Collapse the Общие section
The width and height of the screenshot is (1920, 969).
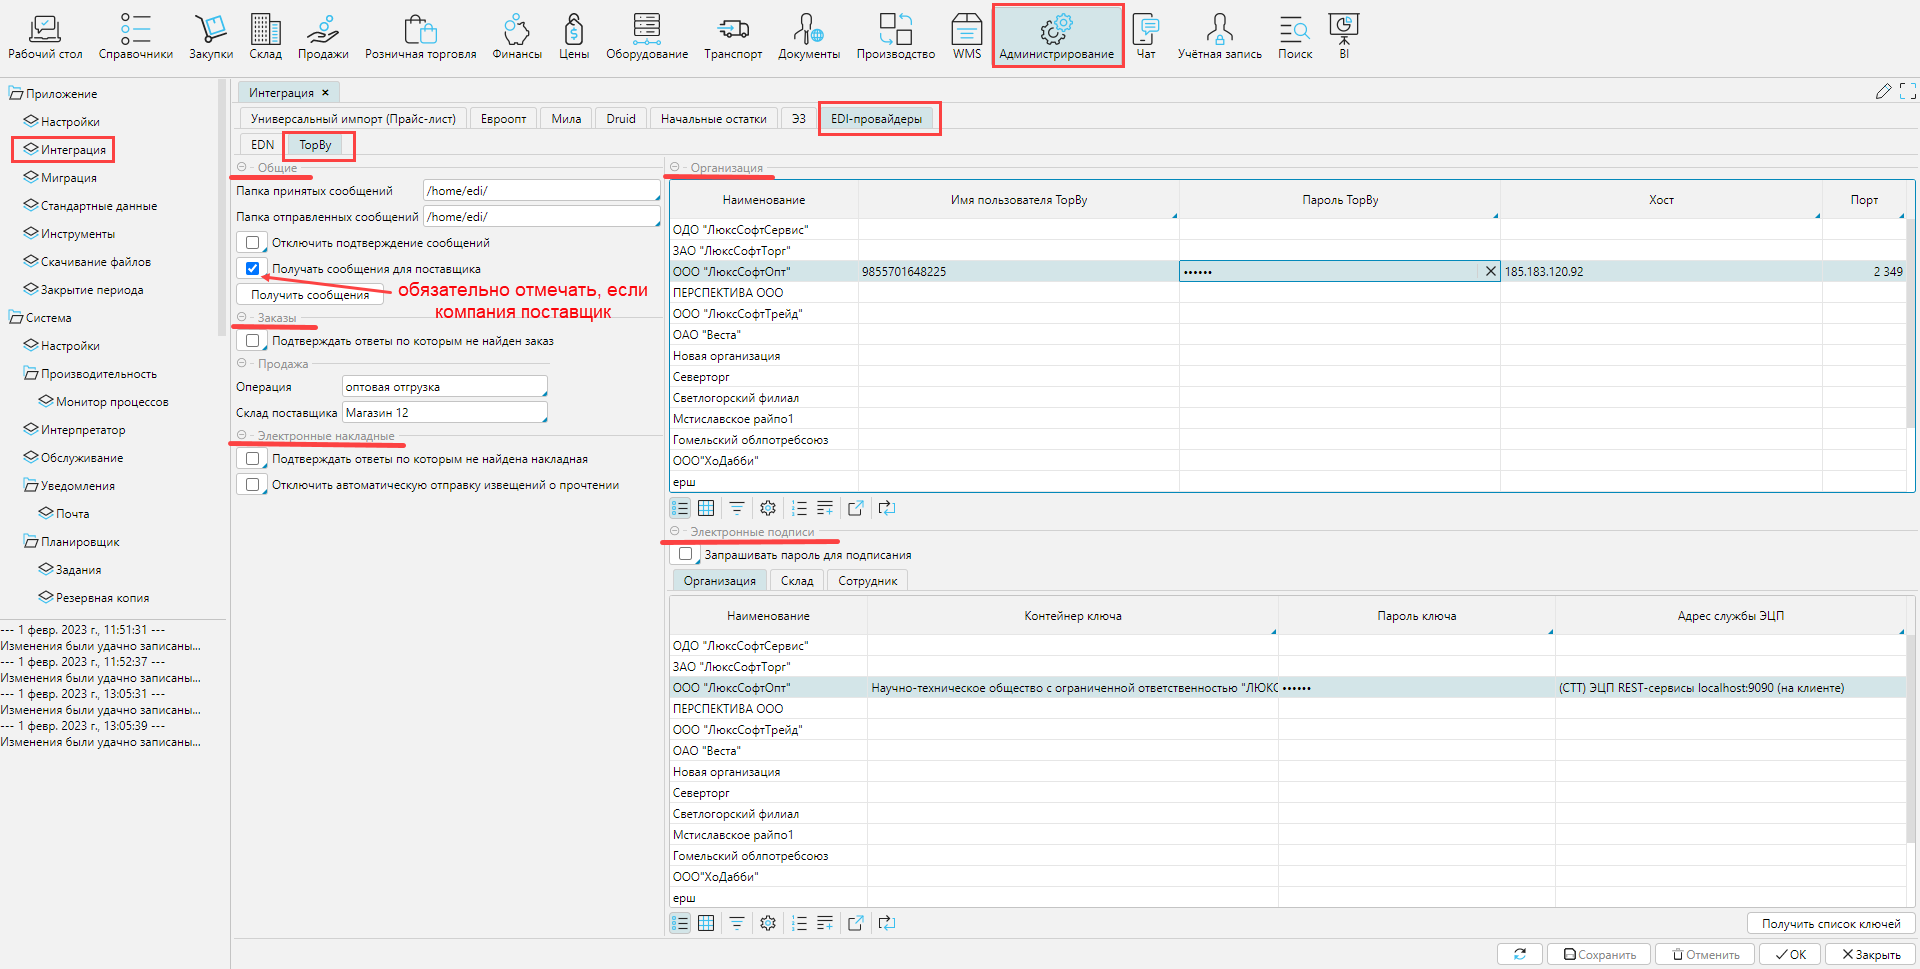coord(242,168)
